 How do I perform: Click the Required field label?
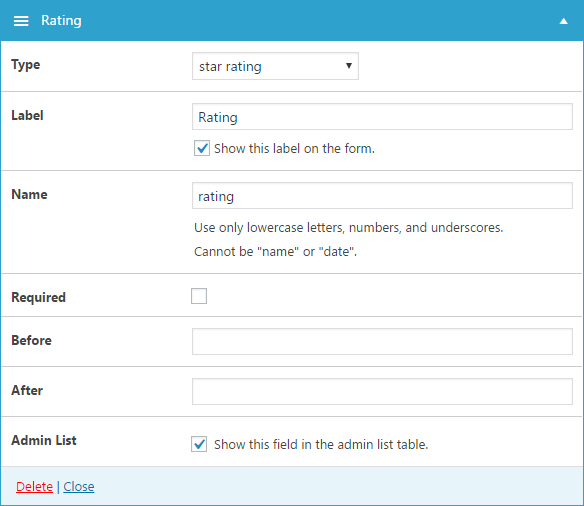point(38,297)
